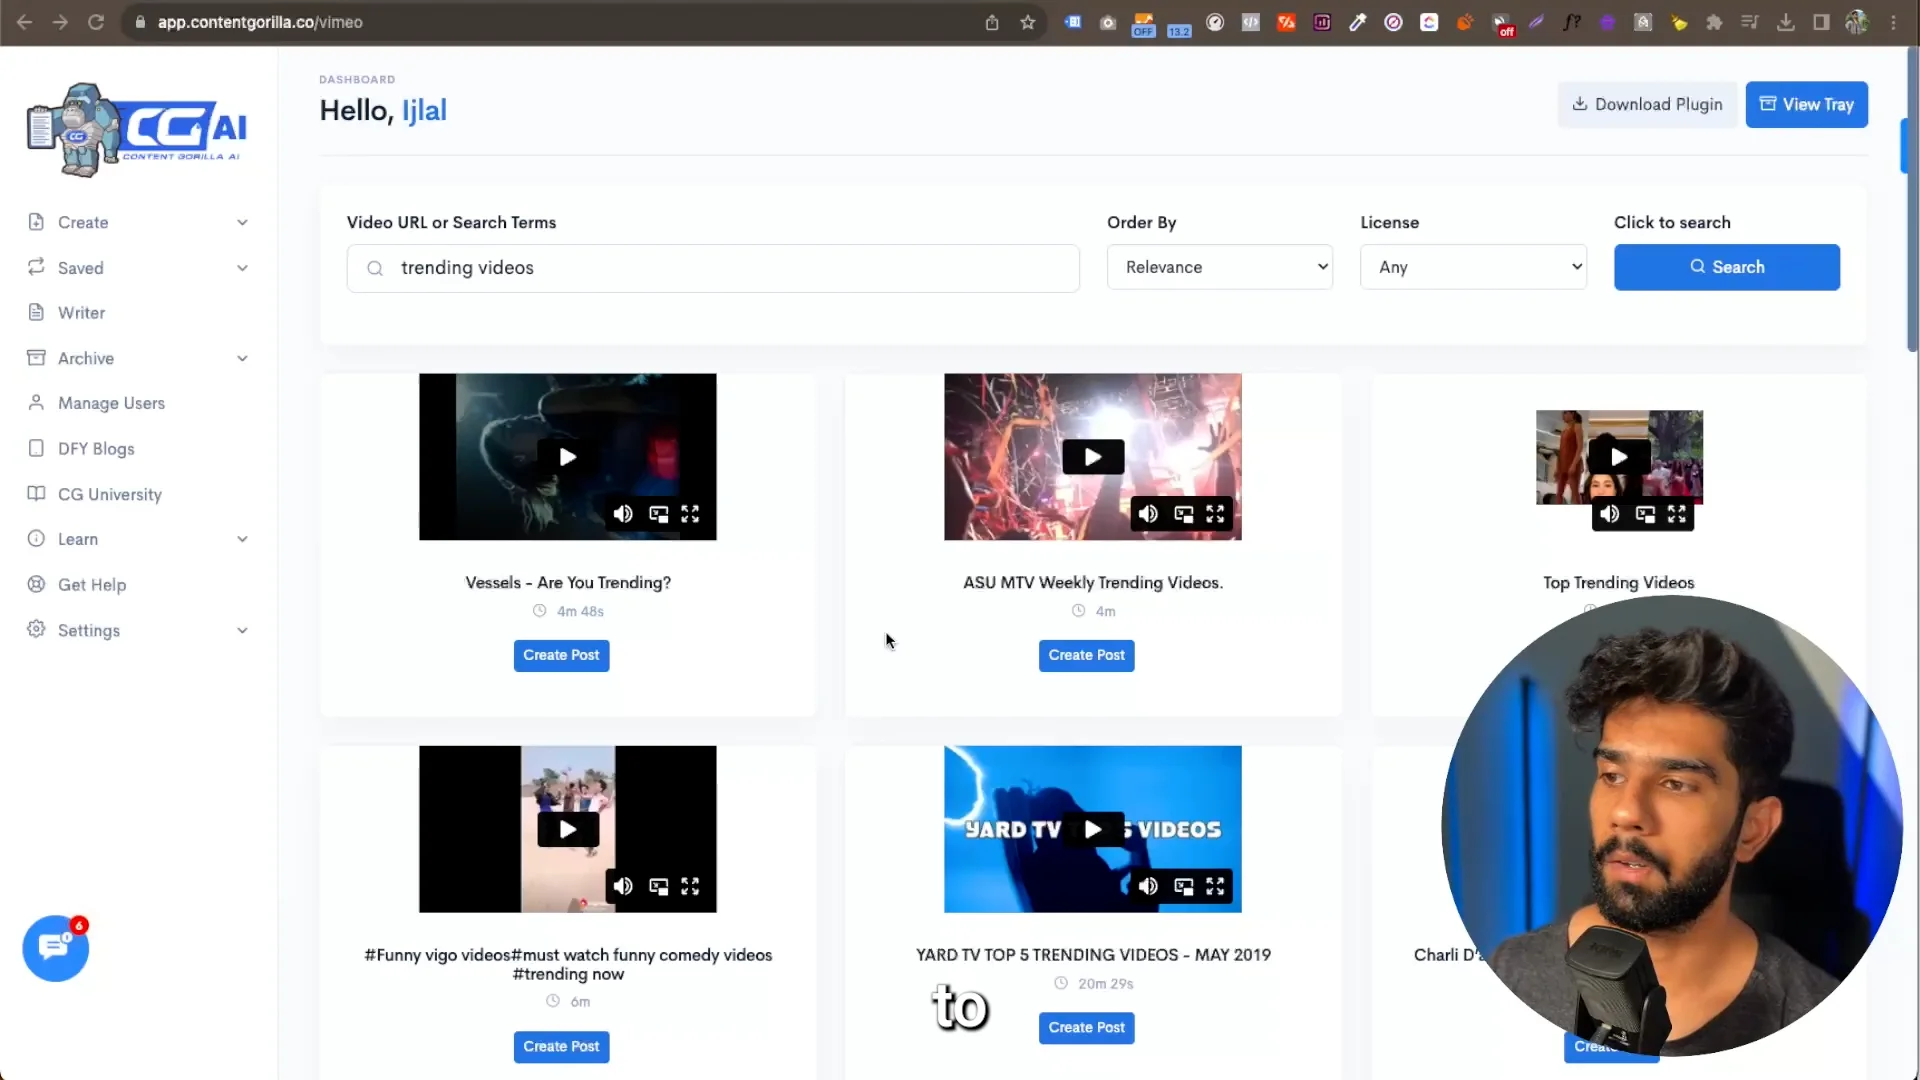Screen dimensions: 1920x1080
Task: Create Post for Vessels video
Action: 561,655
